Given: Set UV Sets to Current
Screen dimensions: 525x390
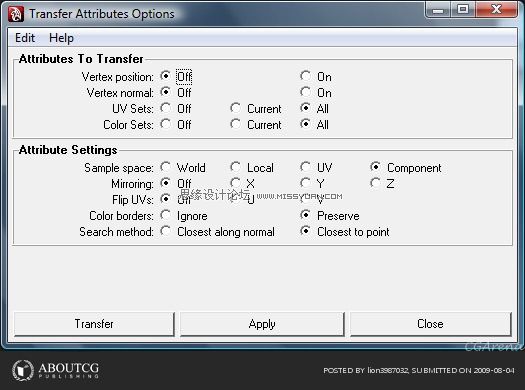Looking at the screenshot, I should pos(235,108).
